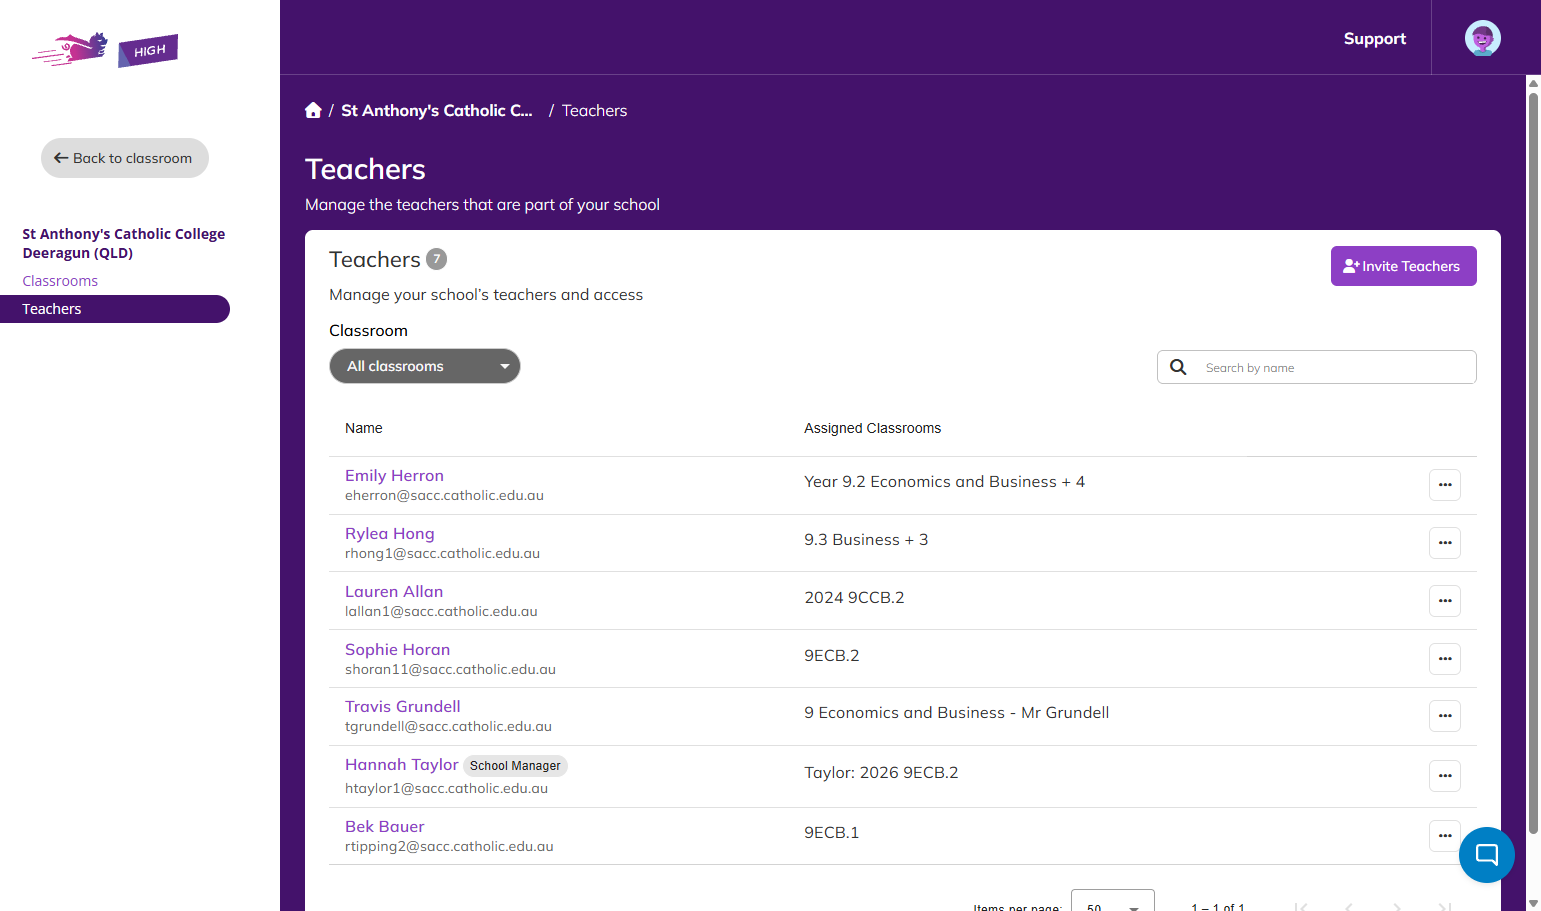The width and height of the screenshot is (1541, 911).
Task: Open more options for Hannah Taylor
Action: [x=1445, y=776]
